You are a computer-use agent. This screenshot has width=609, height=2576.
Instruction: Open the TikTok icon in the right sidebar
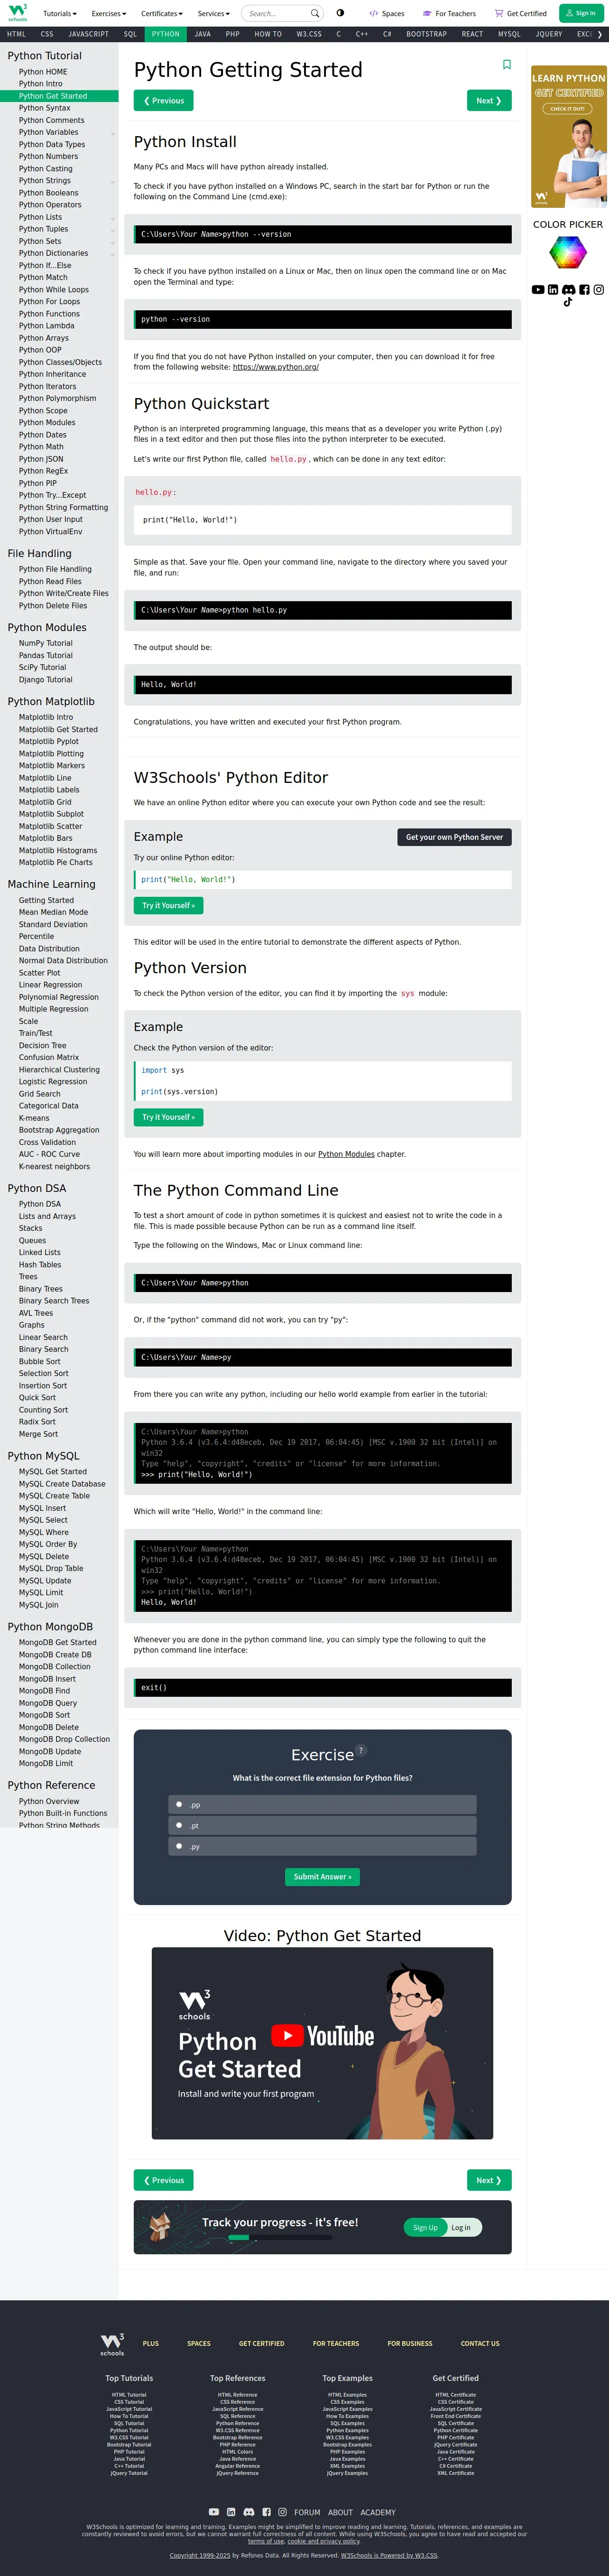[x=568, y=302]
